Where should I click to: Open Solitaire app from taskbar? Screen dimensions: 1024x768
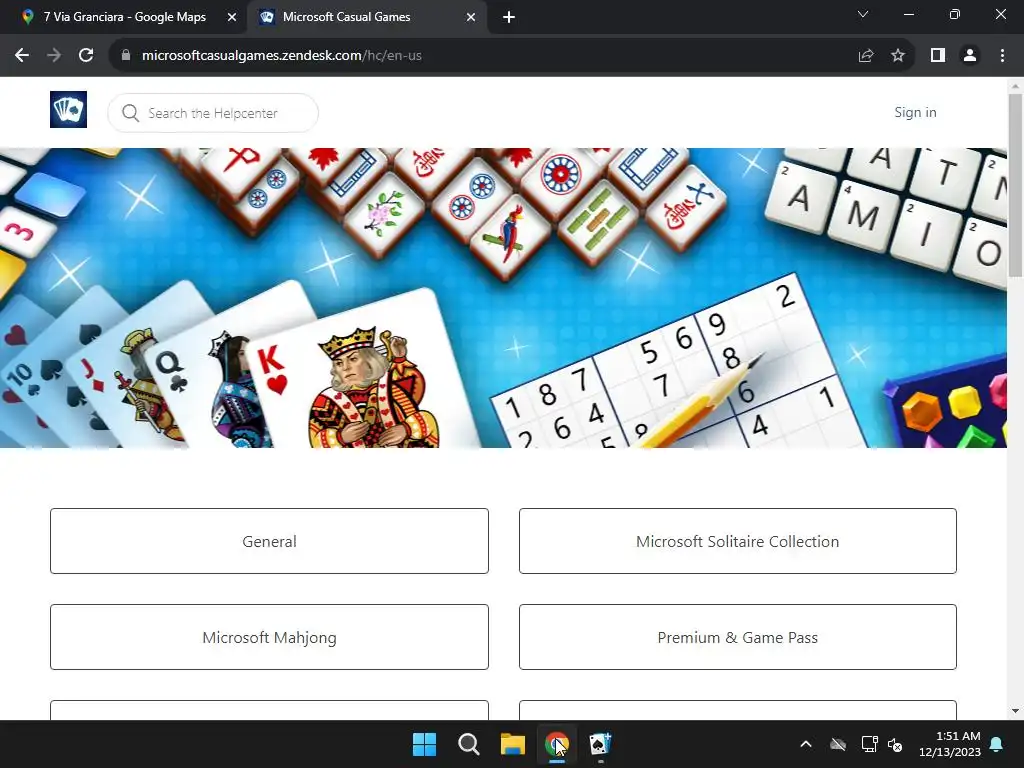pyautogui.click(x=600, y=744)
